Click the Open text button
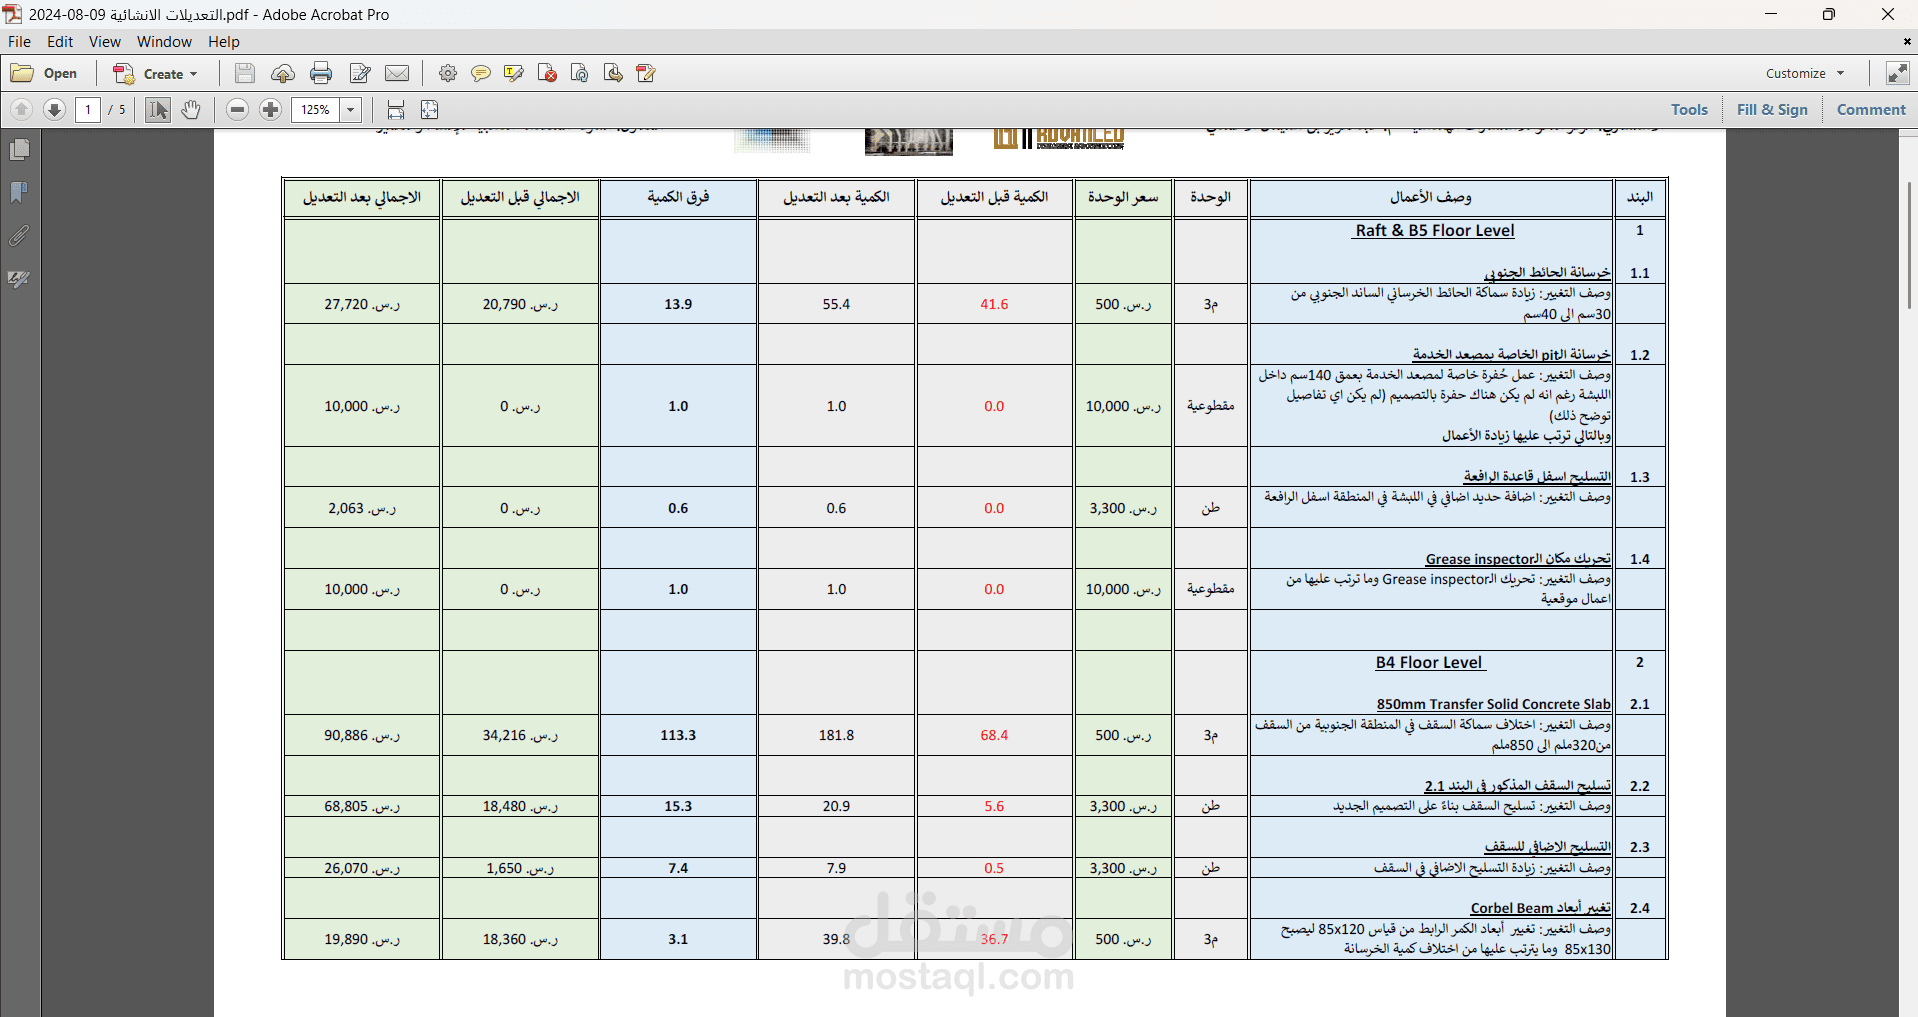1918x1017 pixels. click(60, 74)
